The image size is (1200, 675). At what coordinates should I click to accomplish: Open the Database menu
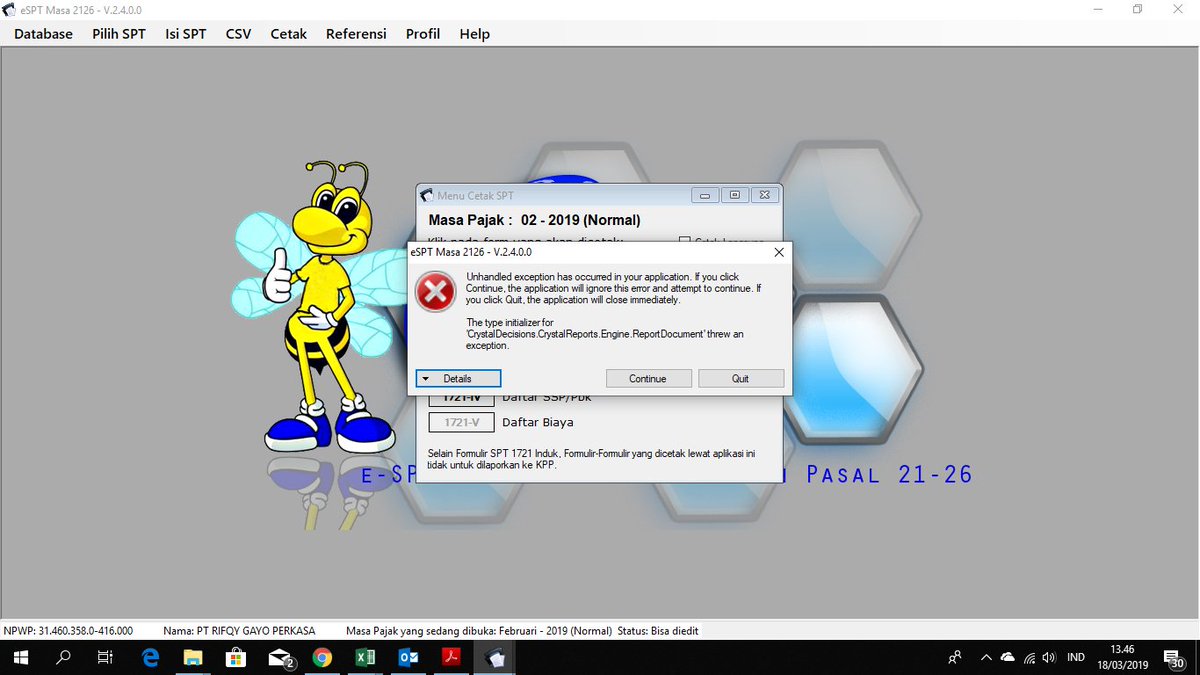point(43,33)
